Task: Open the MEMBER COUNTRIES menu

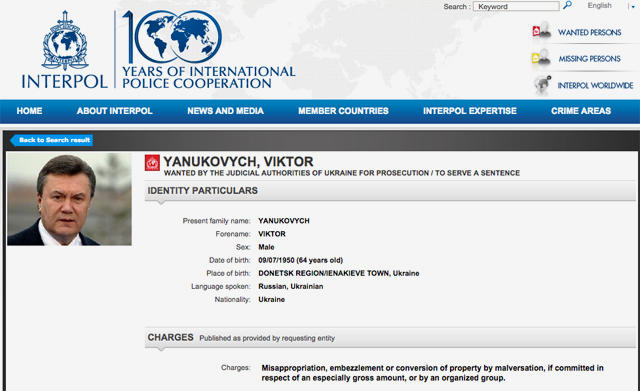Action: pos(343,111)
